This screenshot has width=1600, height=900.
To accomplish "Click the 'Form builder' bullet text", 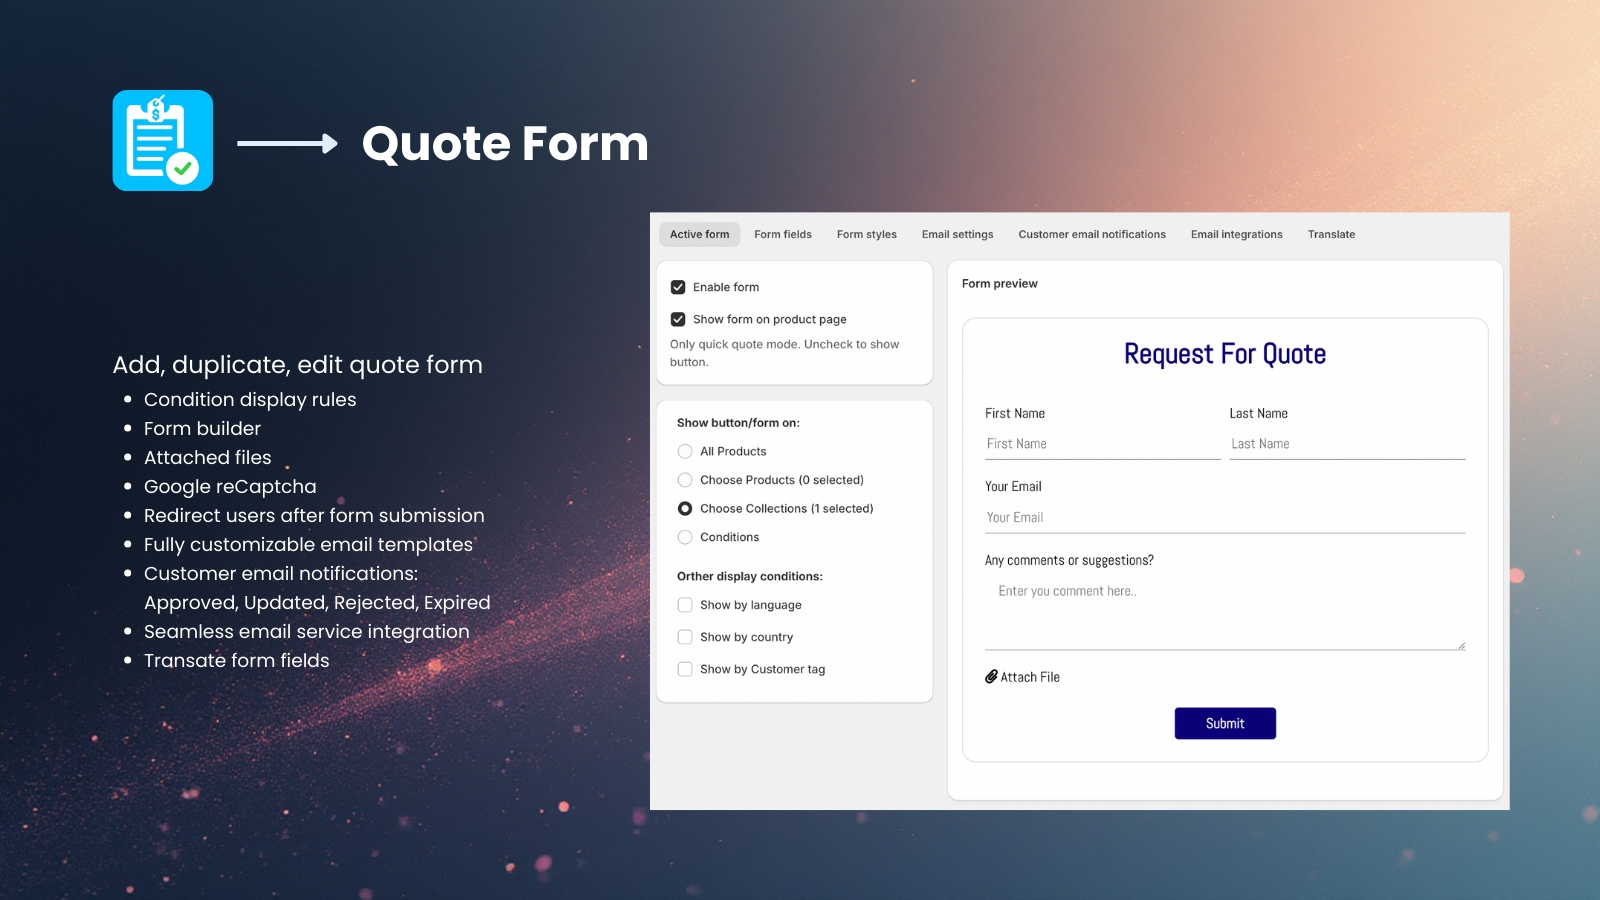I will point(202,428).
